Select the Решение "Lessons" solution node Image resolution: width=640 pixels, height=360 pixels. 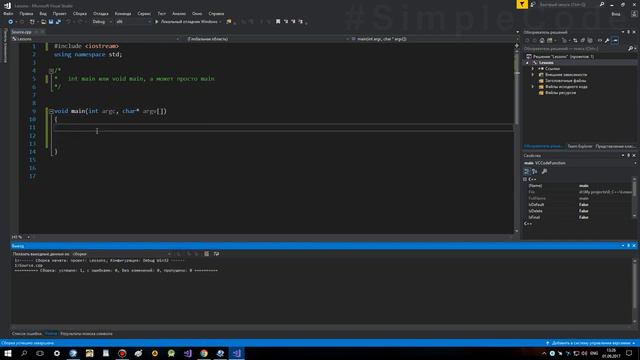pos(560,57)
